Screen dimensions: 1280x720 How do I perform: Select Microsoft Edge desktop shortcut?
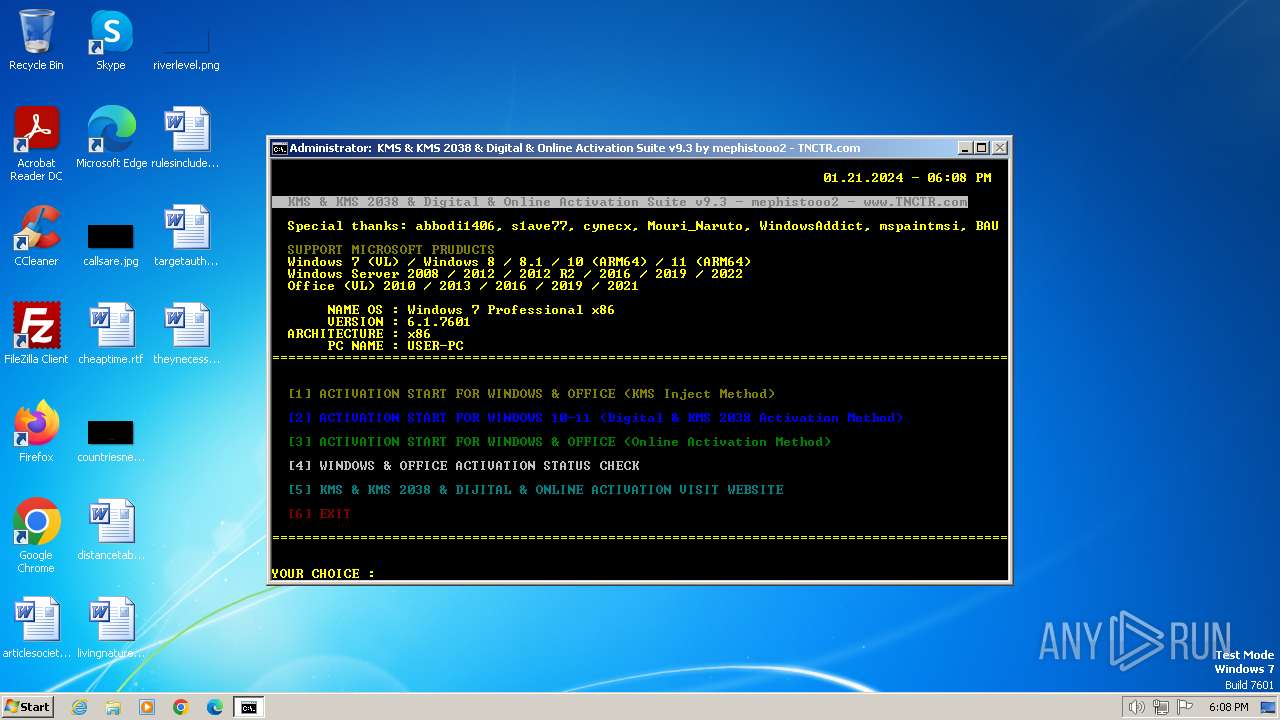click(x=111, y=137)
